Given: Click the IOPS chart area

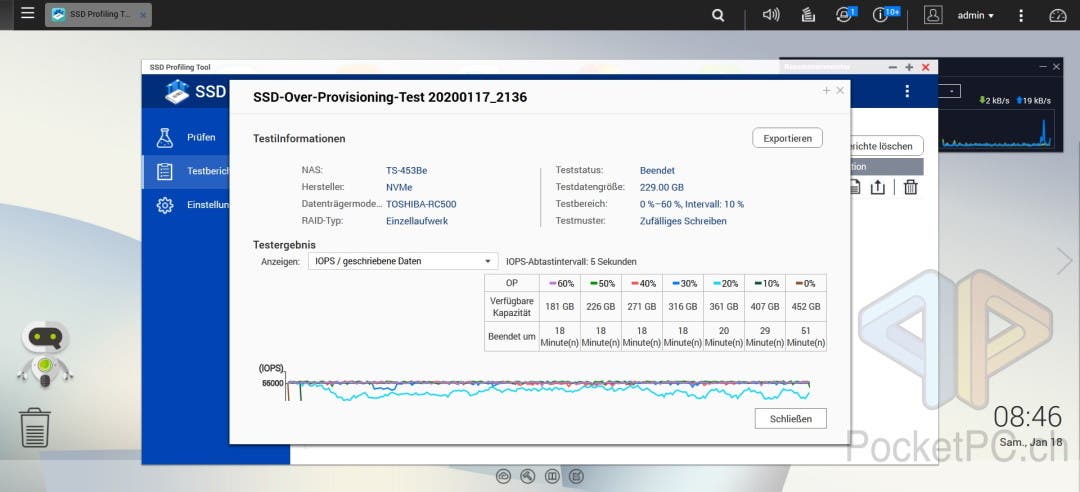Looking at the screenshot, I should pos(548,390).
